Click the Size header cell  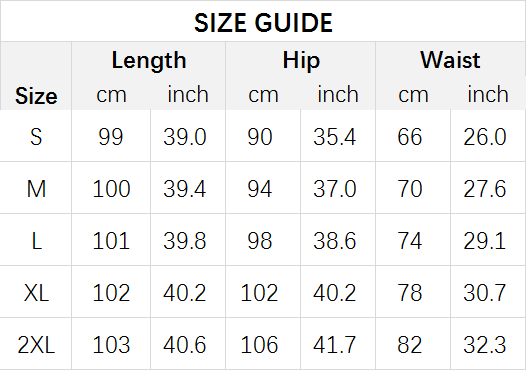pos(36,96)
